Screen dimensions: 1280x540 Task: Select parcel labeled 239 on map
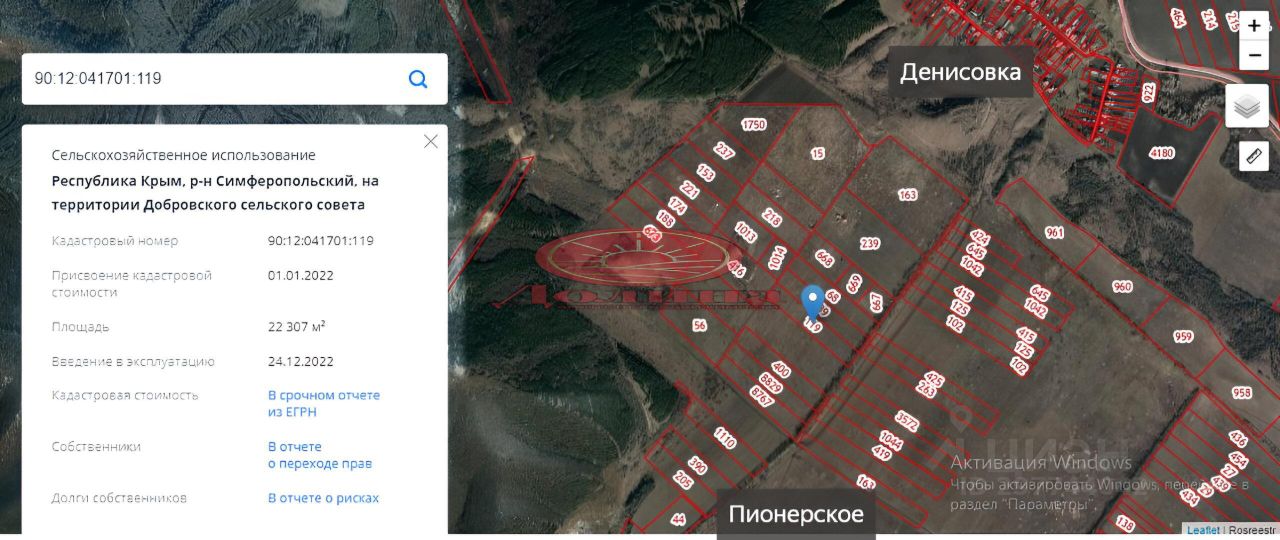coord(869,244)
